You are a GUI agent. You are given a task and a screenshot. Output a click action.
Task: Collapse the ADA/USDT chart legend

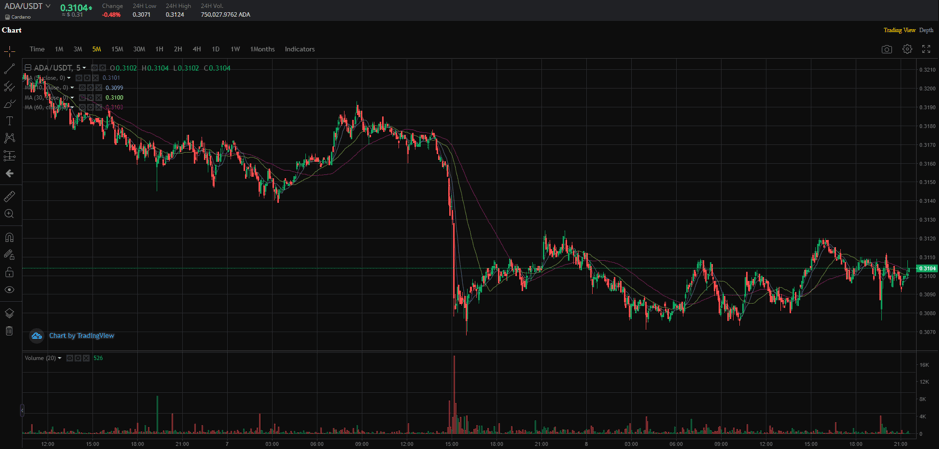coord(28,68)
